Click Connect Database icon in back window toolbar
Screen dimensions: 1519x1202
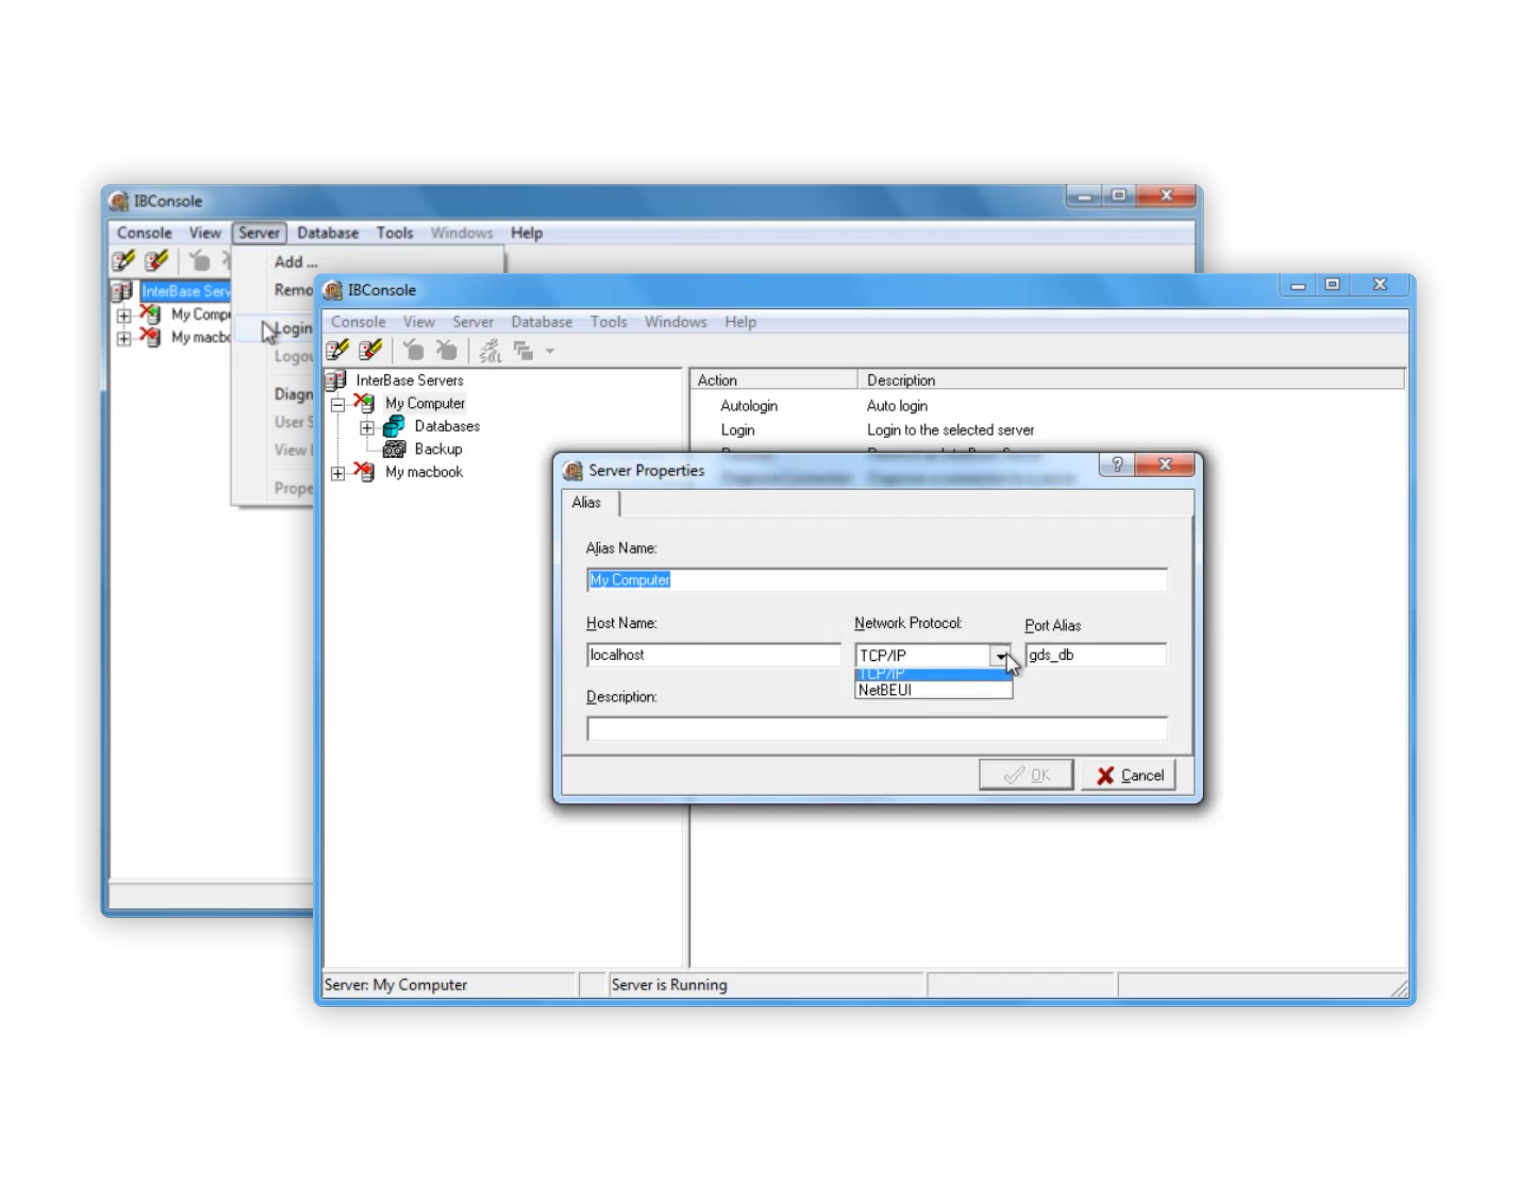coord(200,261)
